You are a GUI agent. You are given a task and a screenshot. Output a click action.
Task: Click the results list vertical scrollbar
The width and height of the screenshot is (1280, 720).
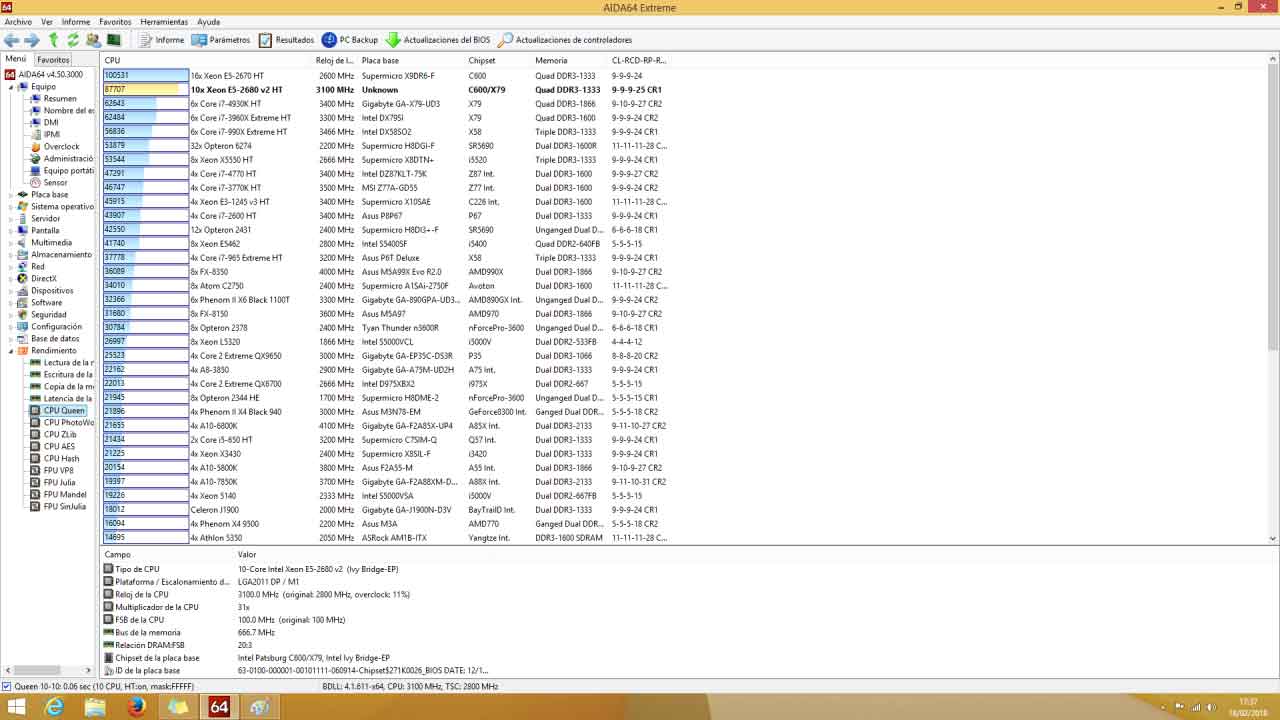click(x=1273, y=300)
